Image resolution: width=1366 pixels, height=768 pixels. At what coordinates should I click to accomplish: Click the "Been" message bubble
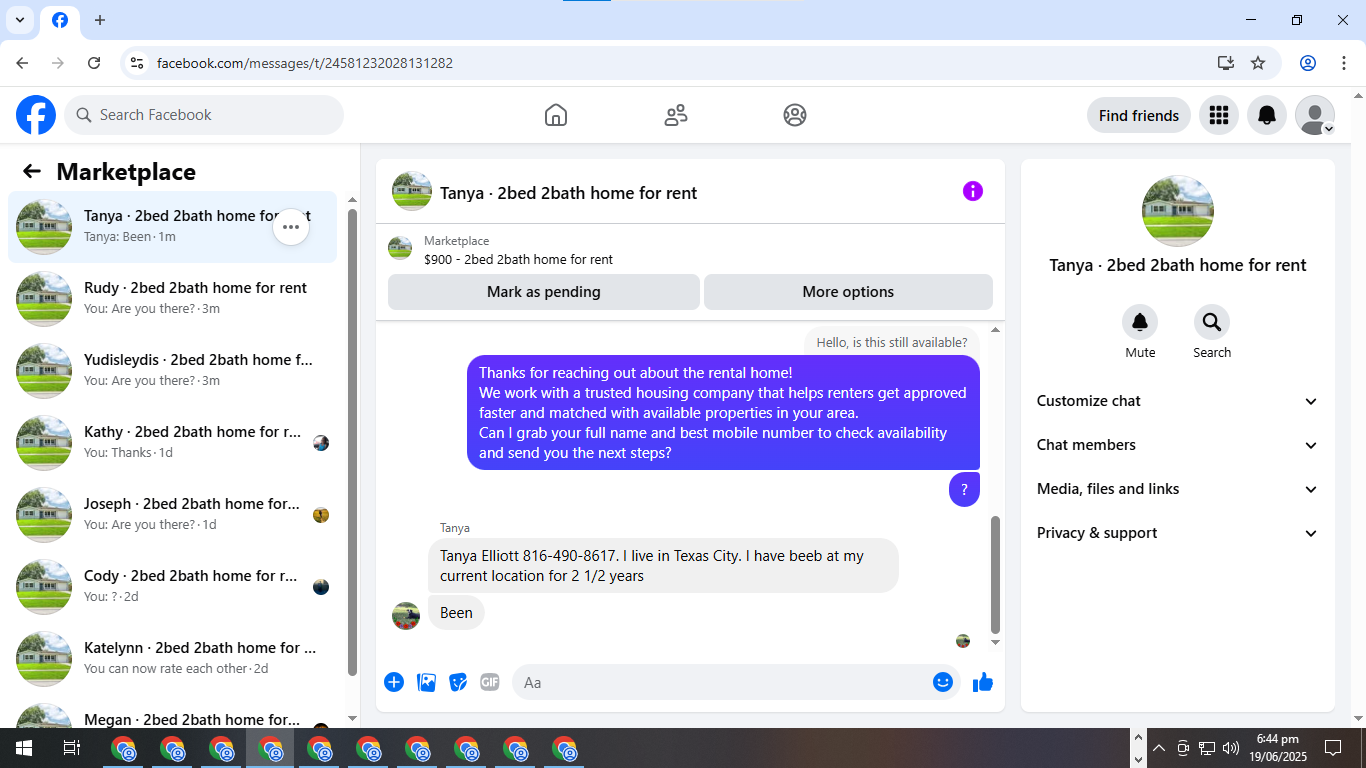[x=456, y=613]
